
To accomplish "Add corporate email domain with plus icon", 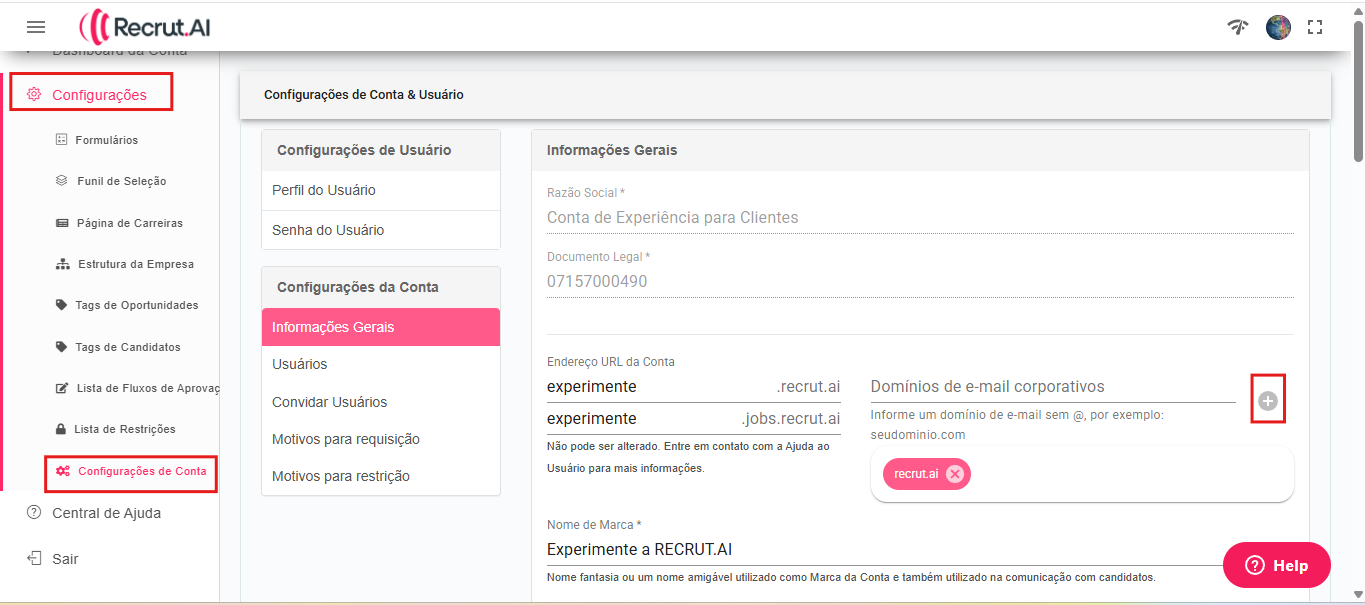I will pyautogui.click(x=1267, y=401).
